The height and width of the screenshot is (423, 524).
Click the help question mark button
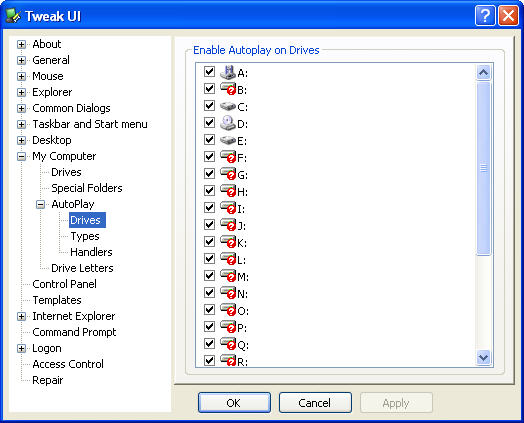pyautogui.click(x=485, y=15)
